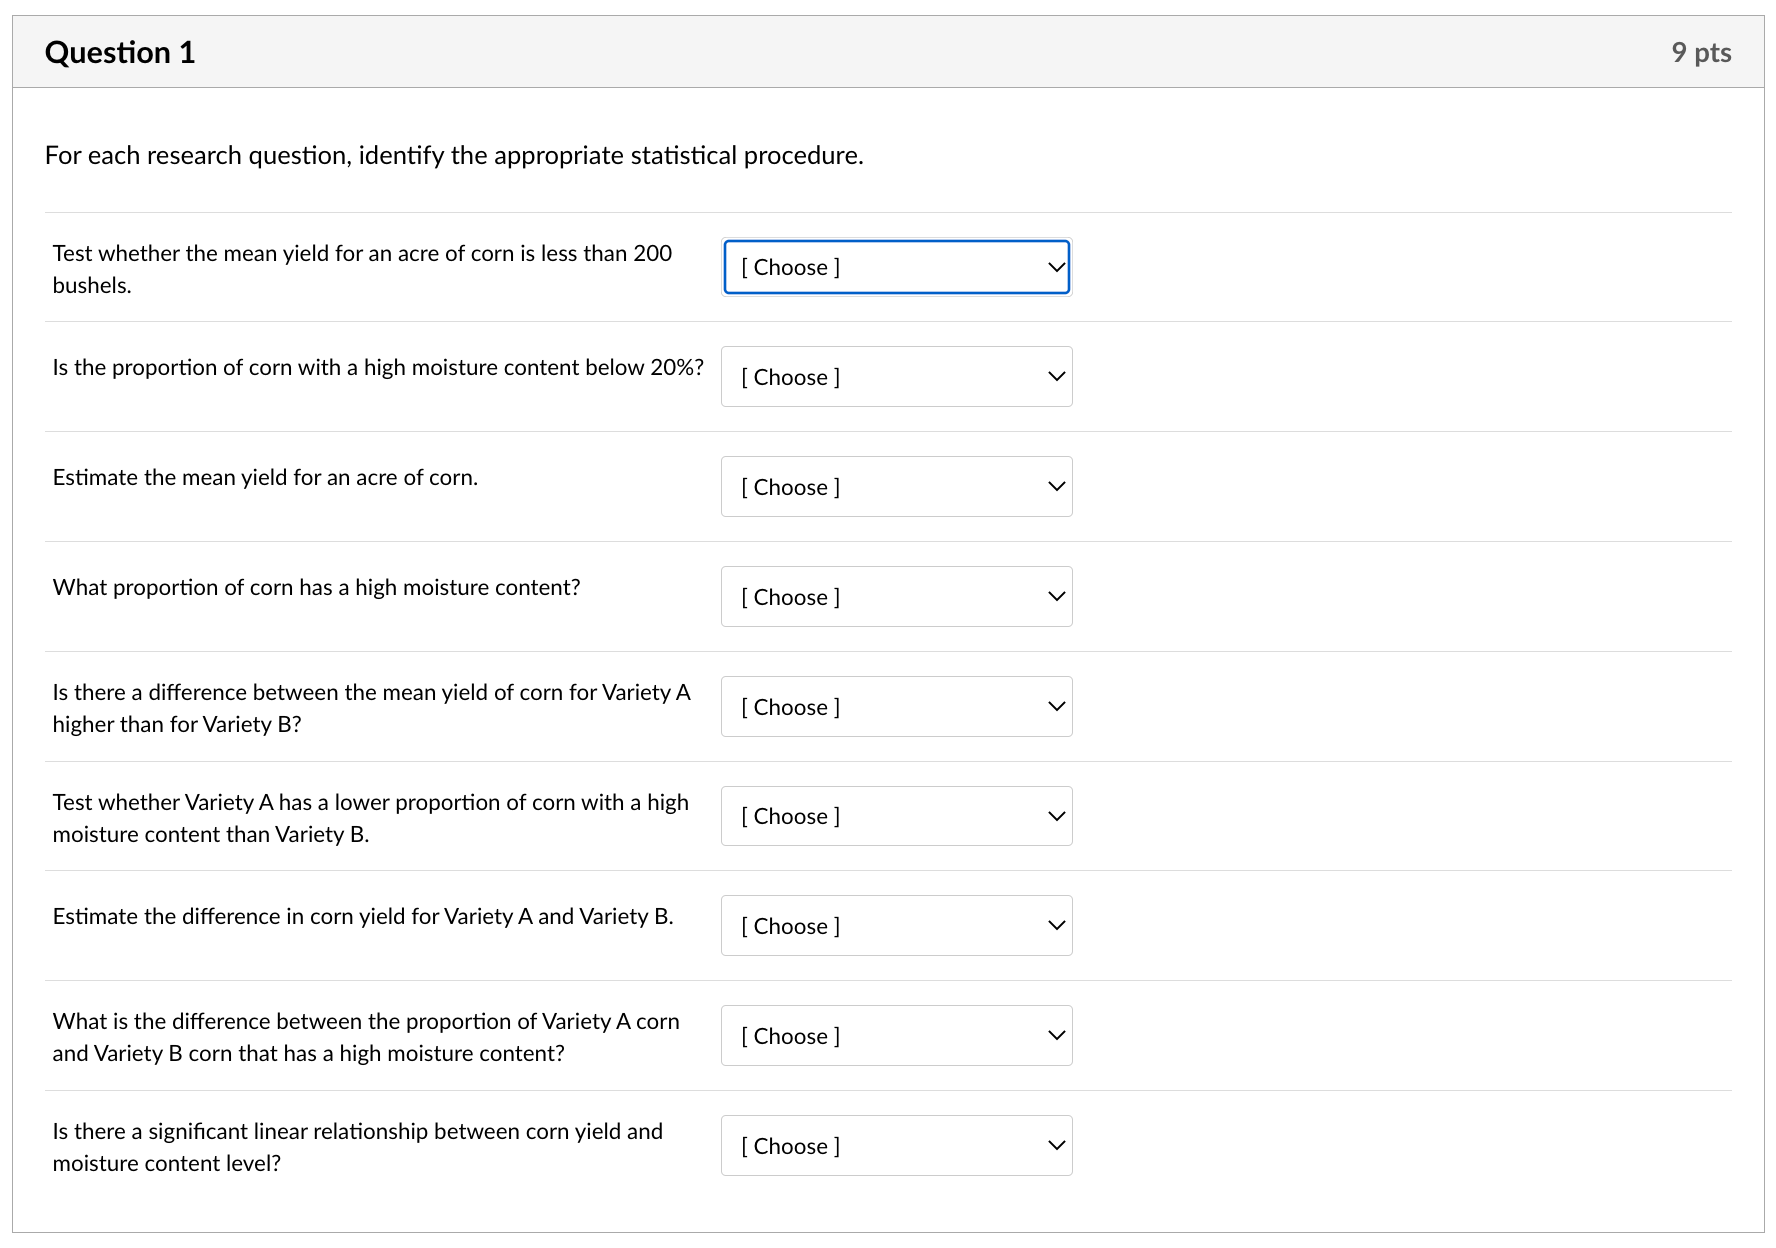
Task: Open dropdown for estimating difference in corn yield
Action: point(896,926)
